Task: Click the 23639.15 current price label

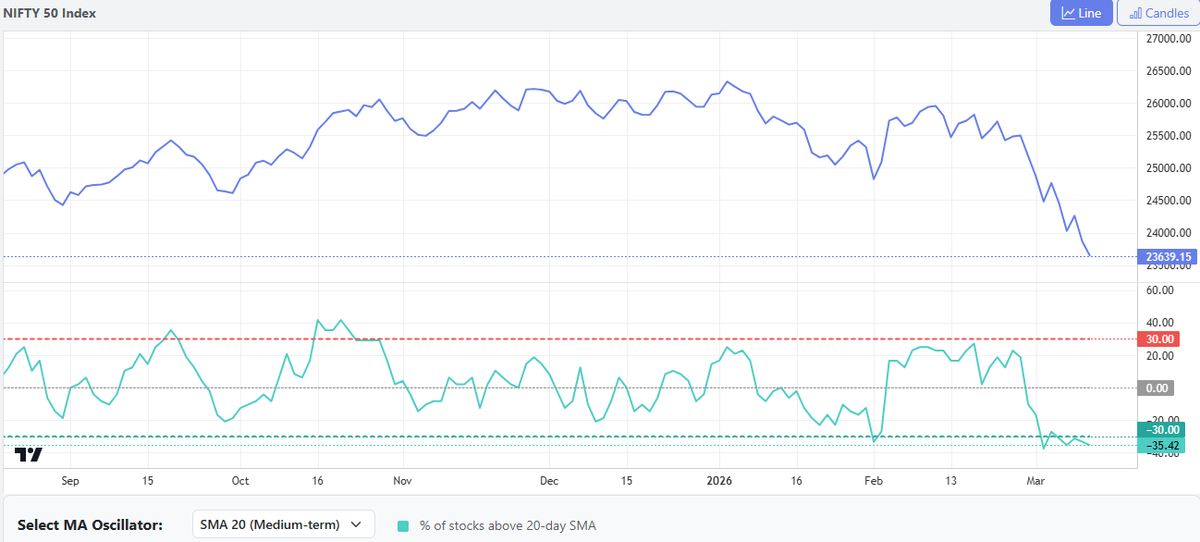Action: pos(1169,257)
